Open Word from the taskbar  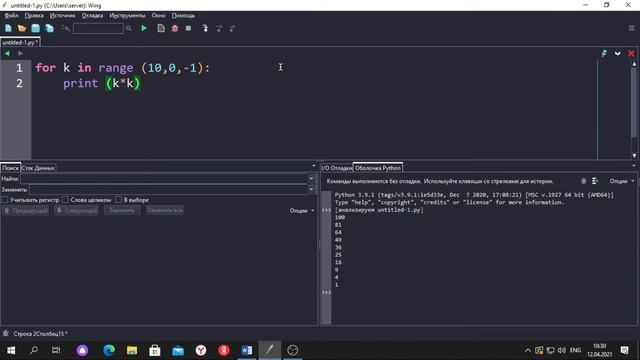point(247,350)
